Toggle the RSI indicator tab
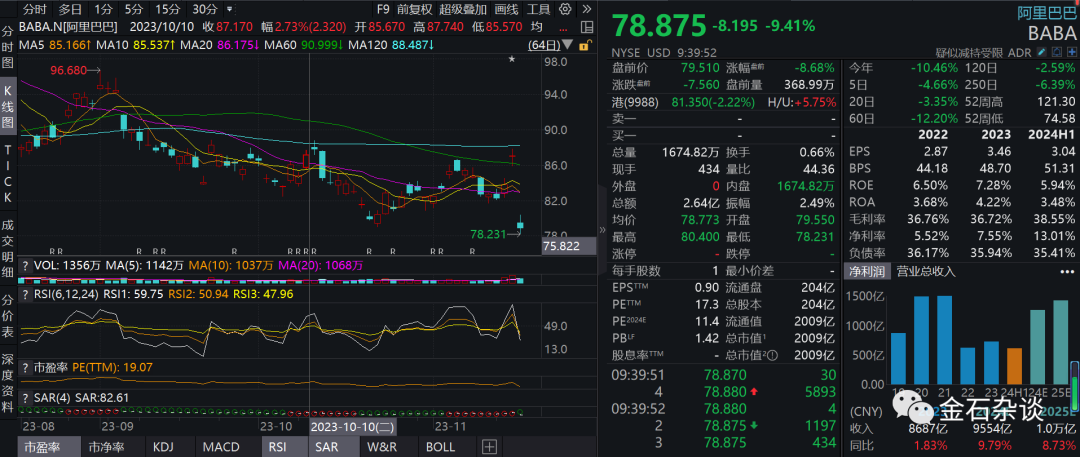The height and width of the screenshot is (457, 1080). pos(282,447)
